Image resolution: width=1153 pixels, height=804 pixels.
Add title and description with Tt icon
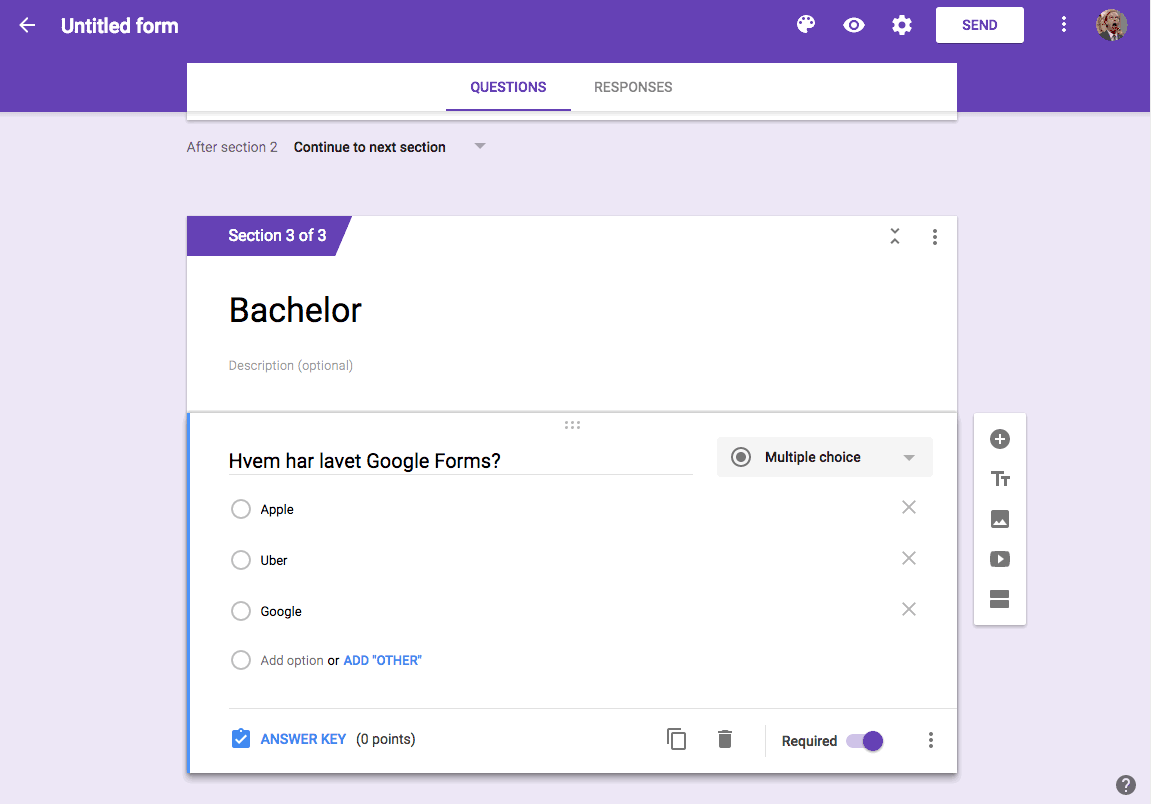click(1000, 480)
